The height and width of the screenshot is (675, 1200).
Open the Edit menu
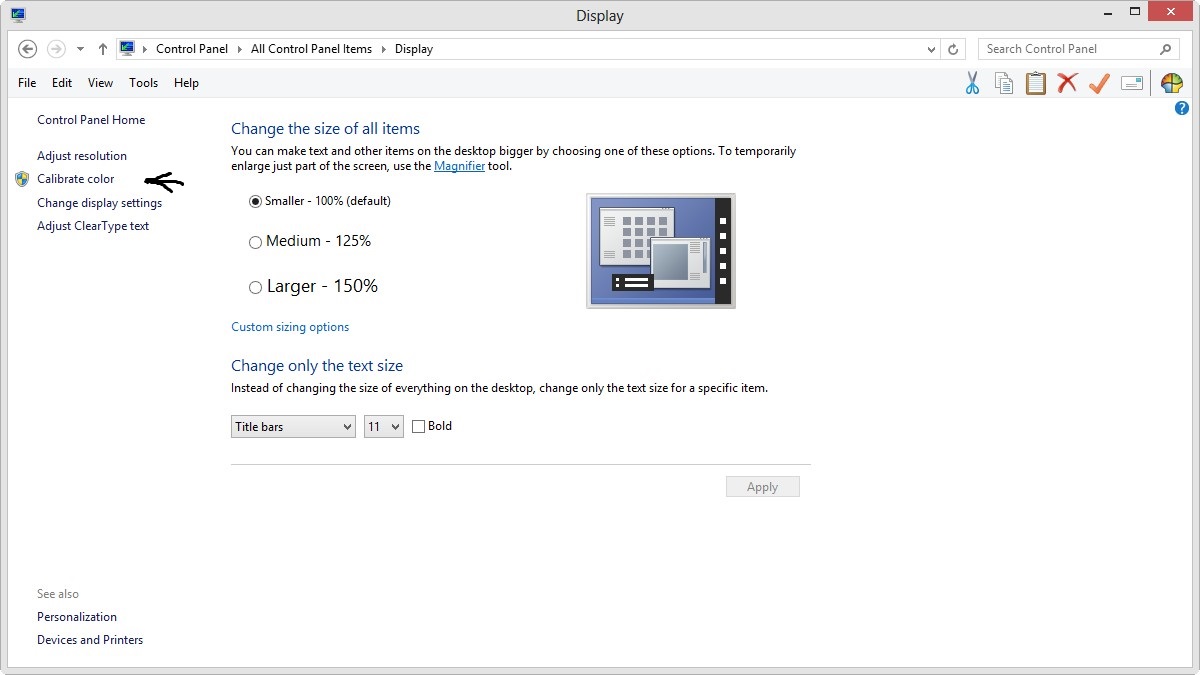62,83
